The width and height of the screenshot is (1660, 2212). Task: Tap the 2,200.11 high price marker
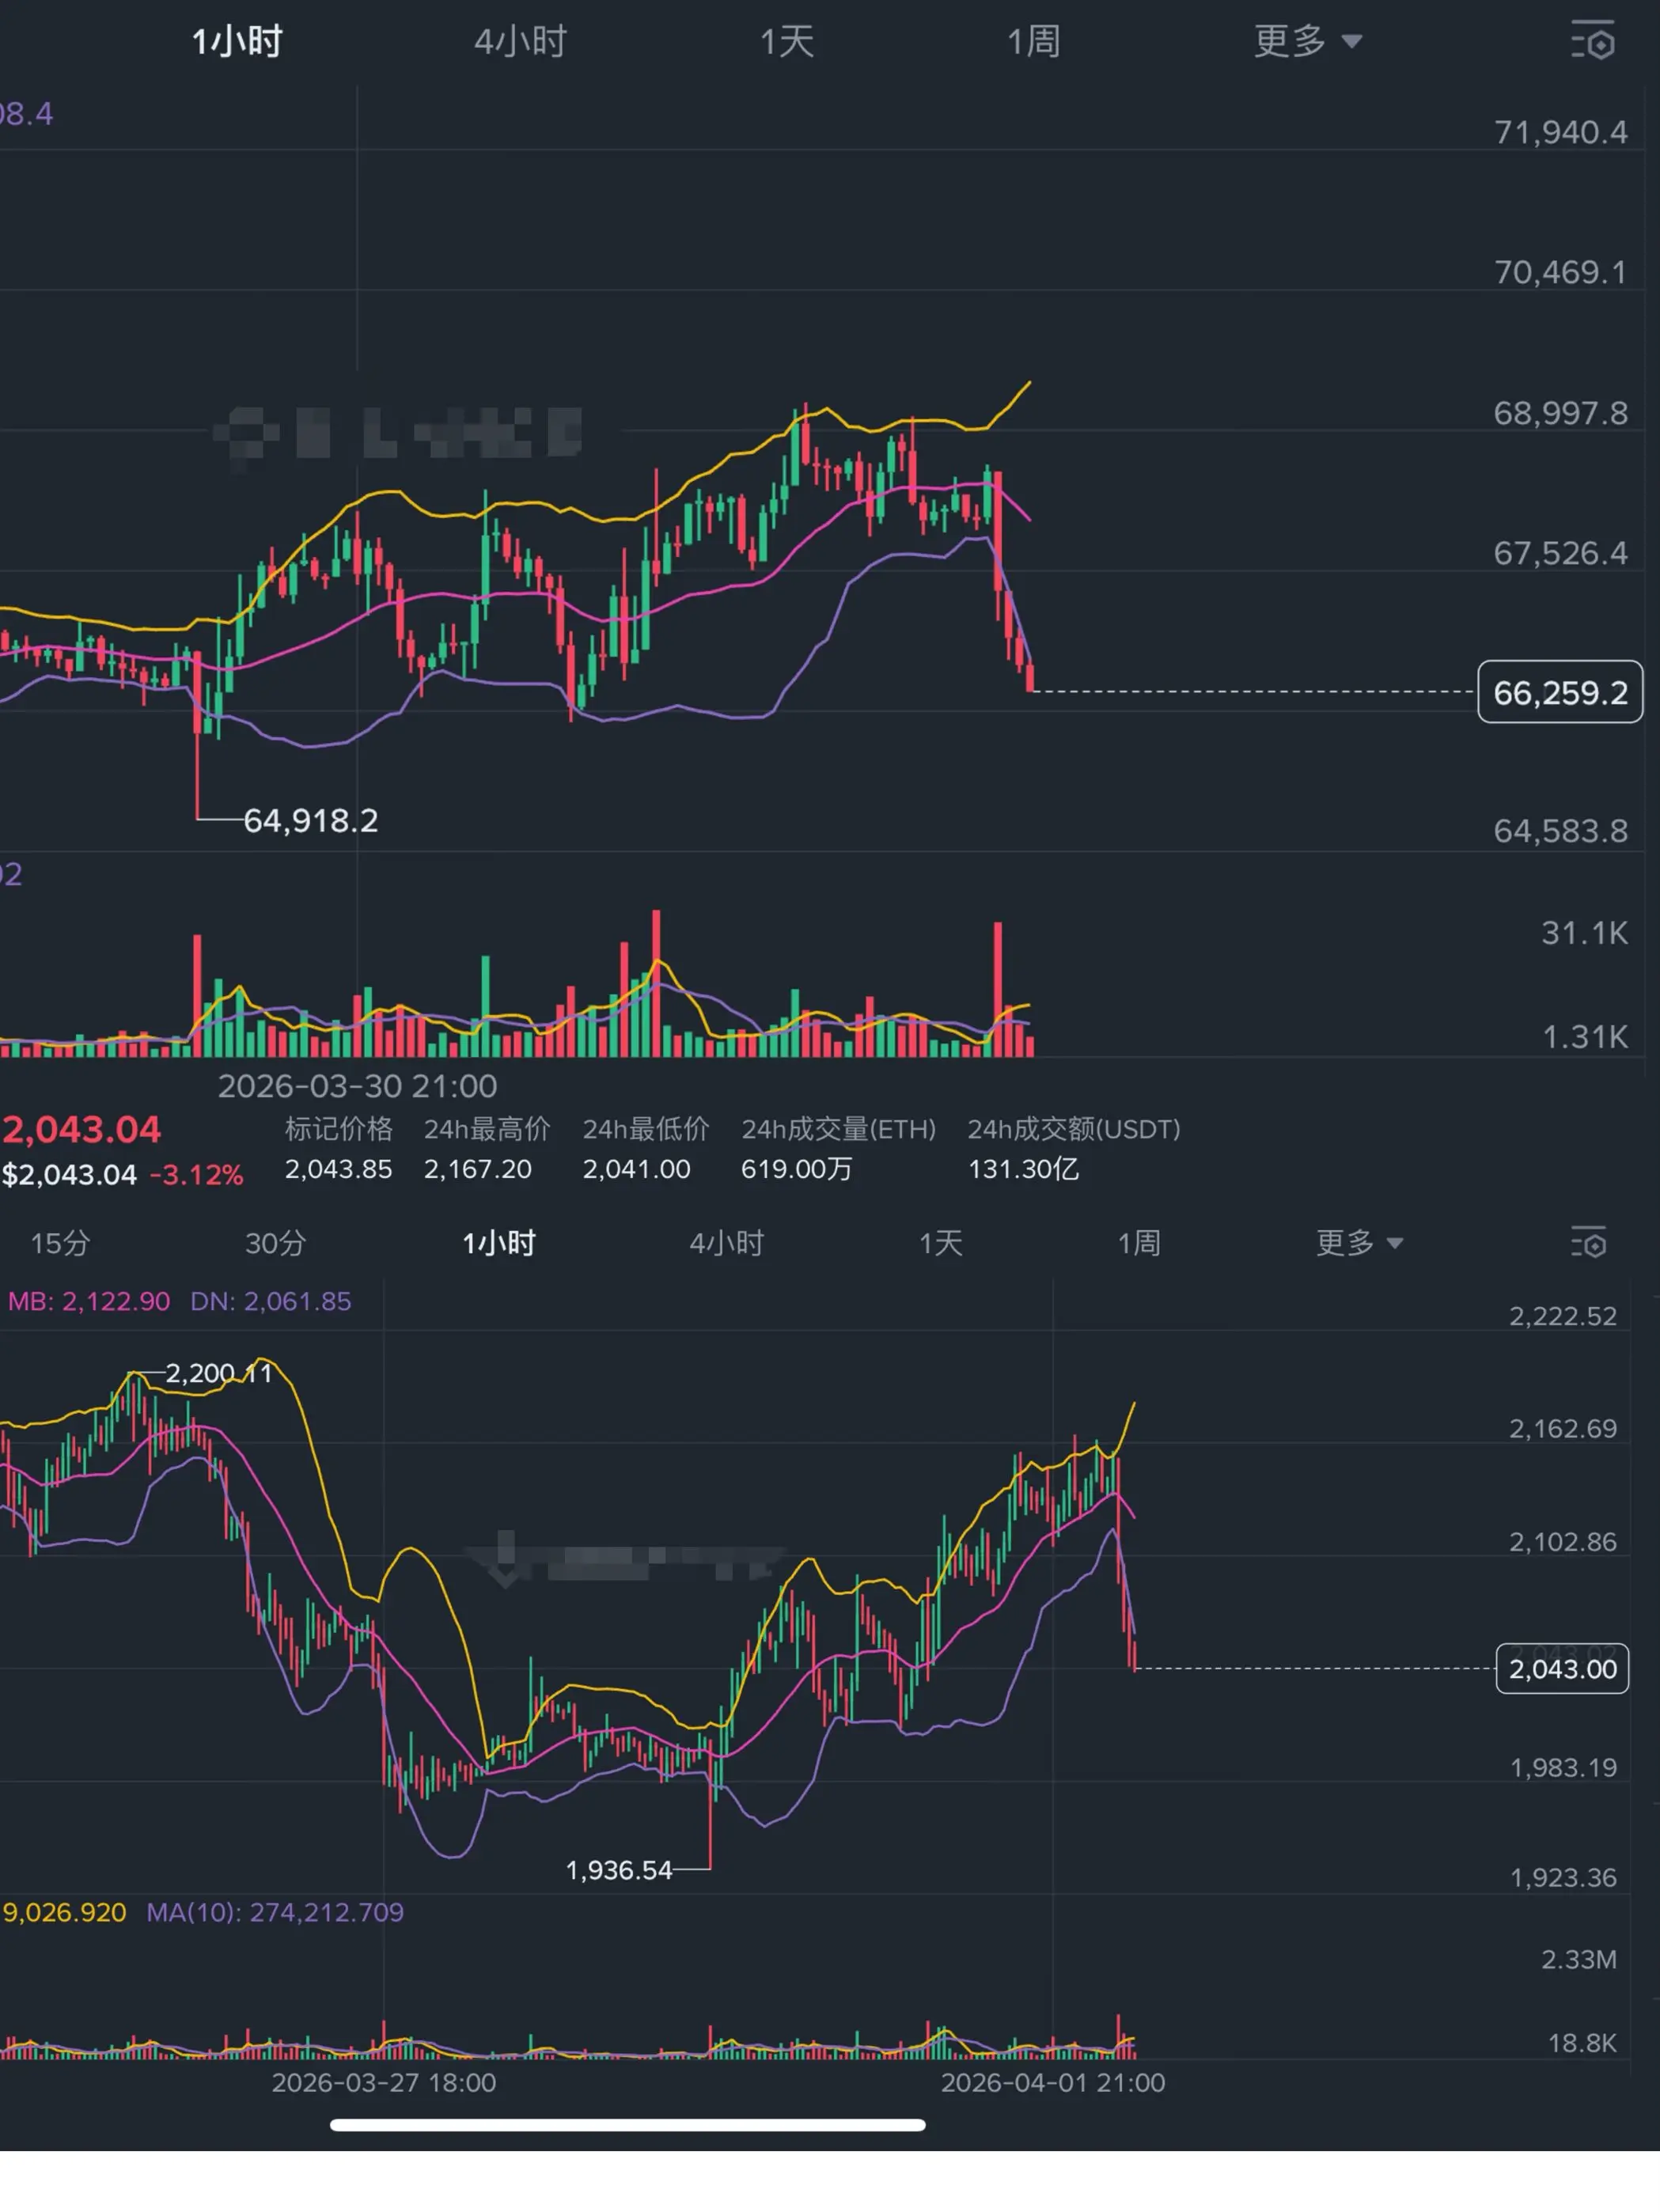pyautogui.click(x=218, y=1373)
